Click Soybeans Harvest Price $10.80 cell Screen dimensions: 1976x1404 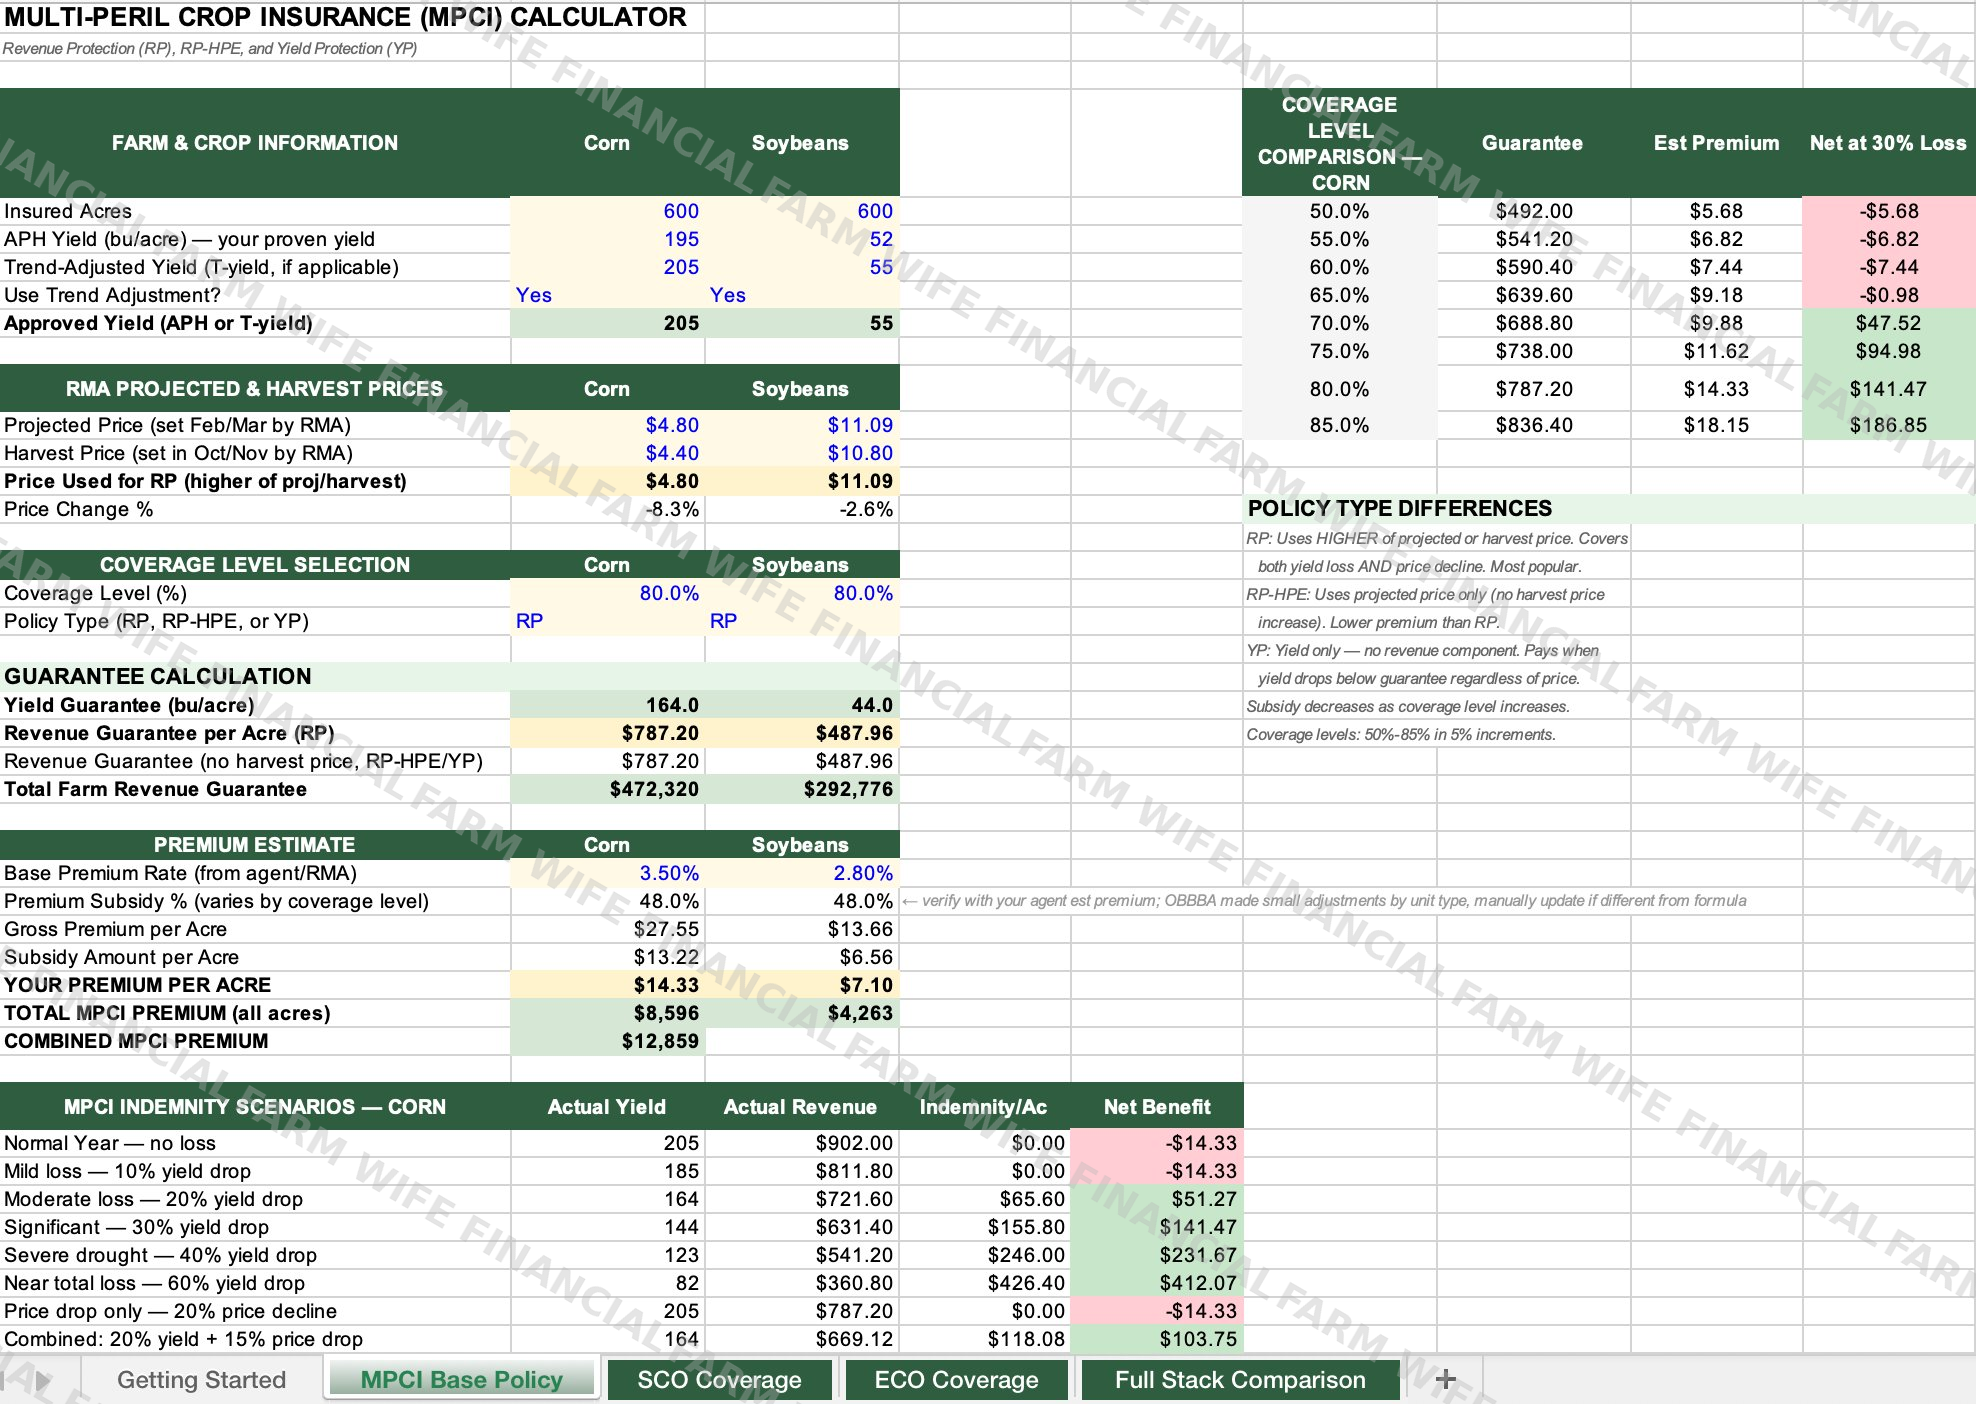click(x=802, y=453)
